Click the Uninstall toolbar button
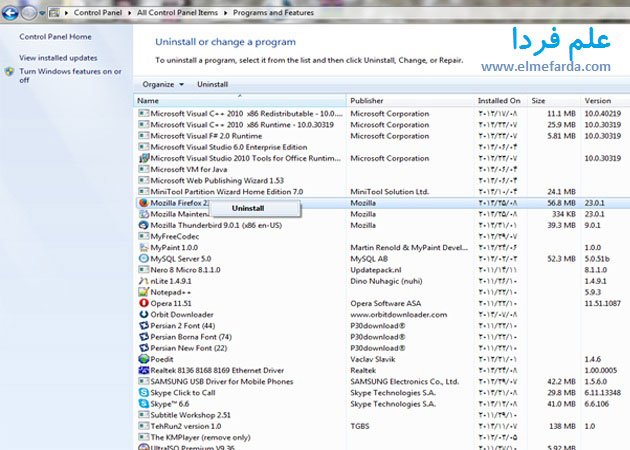 [x=213, y=84]
